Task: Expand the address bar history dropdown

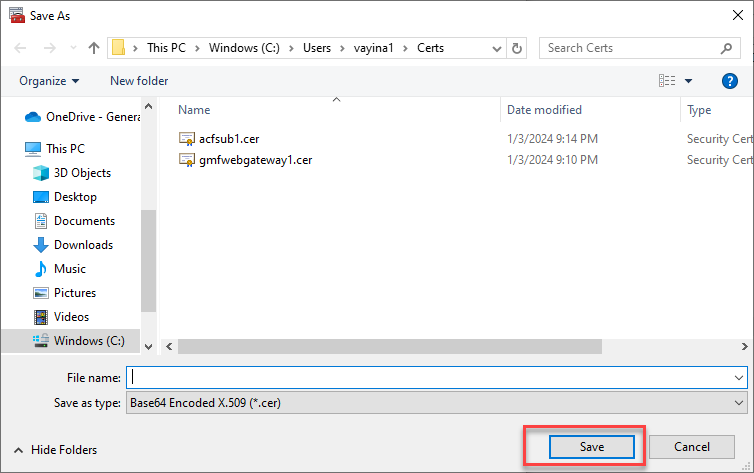Action: (x=497, y=49)
